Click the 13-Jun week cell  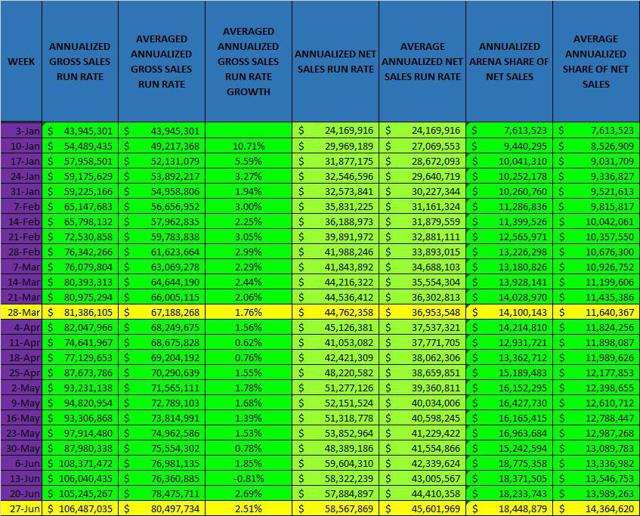coord(21,478)
